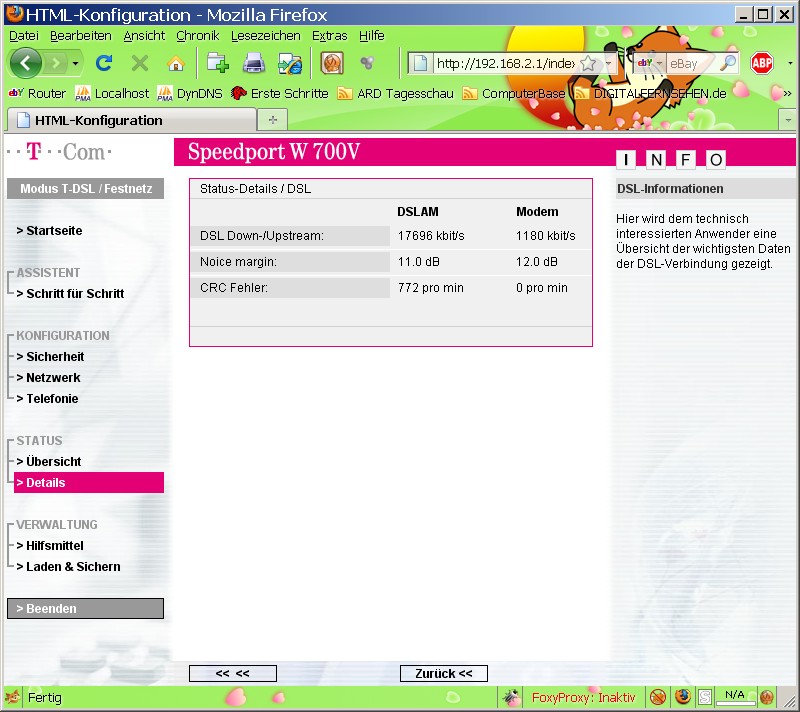Click the crossed-out fox status bar icon
Image resolution: width=800 pixels, height=712 pixels.
click(658, 697)
